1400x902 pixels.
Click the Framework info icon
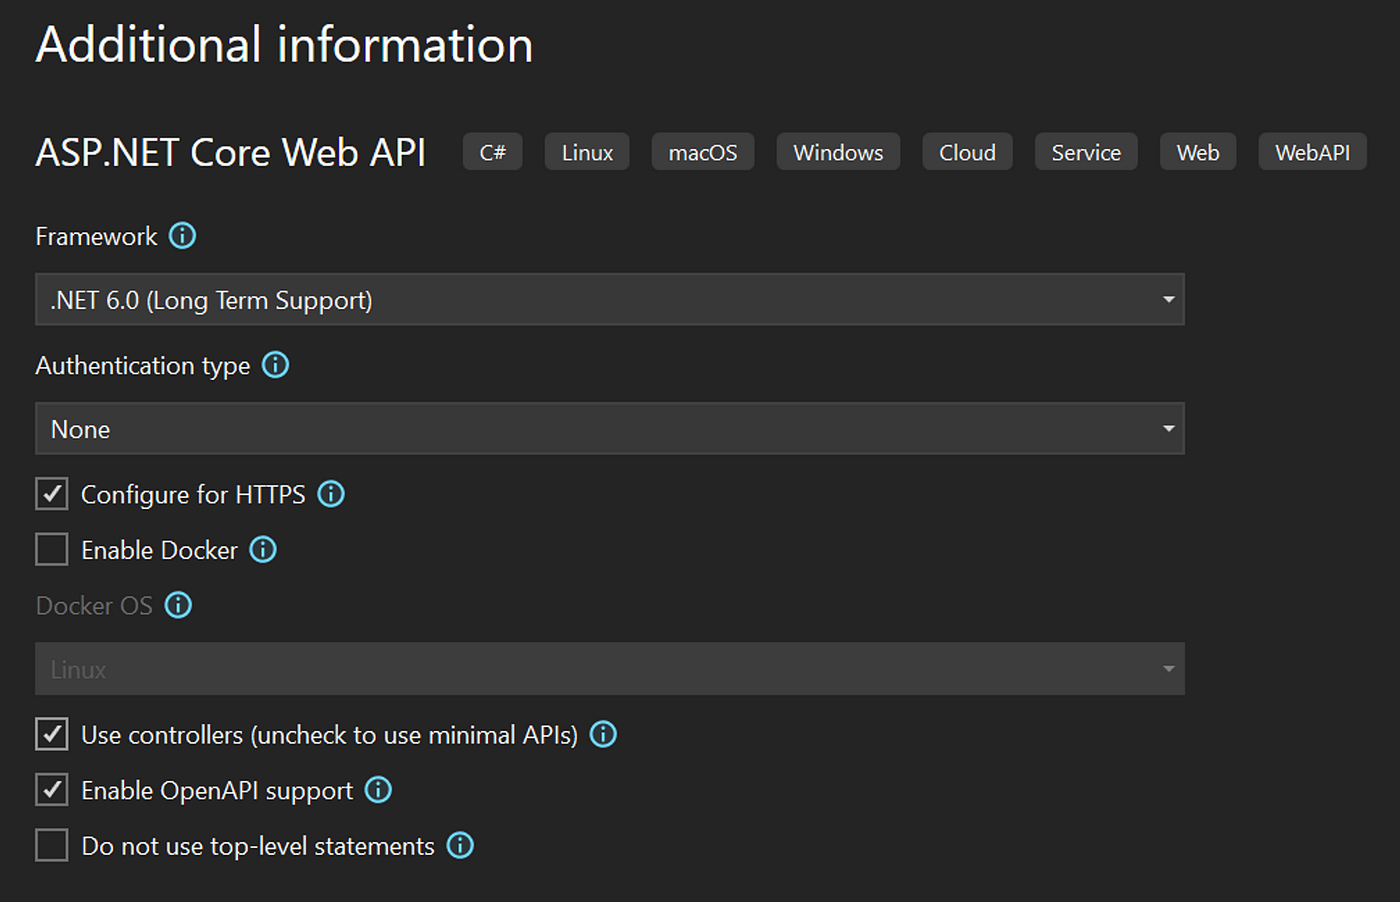(182, 236)
